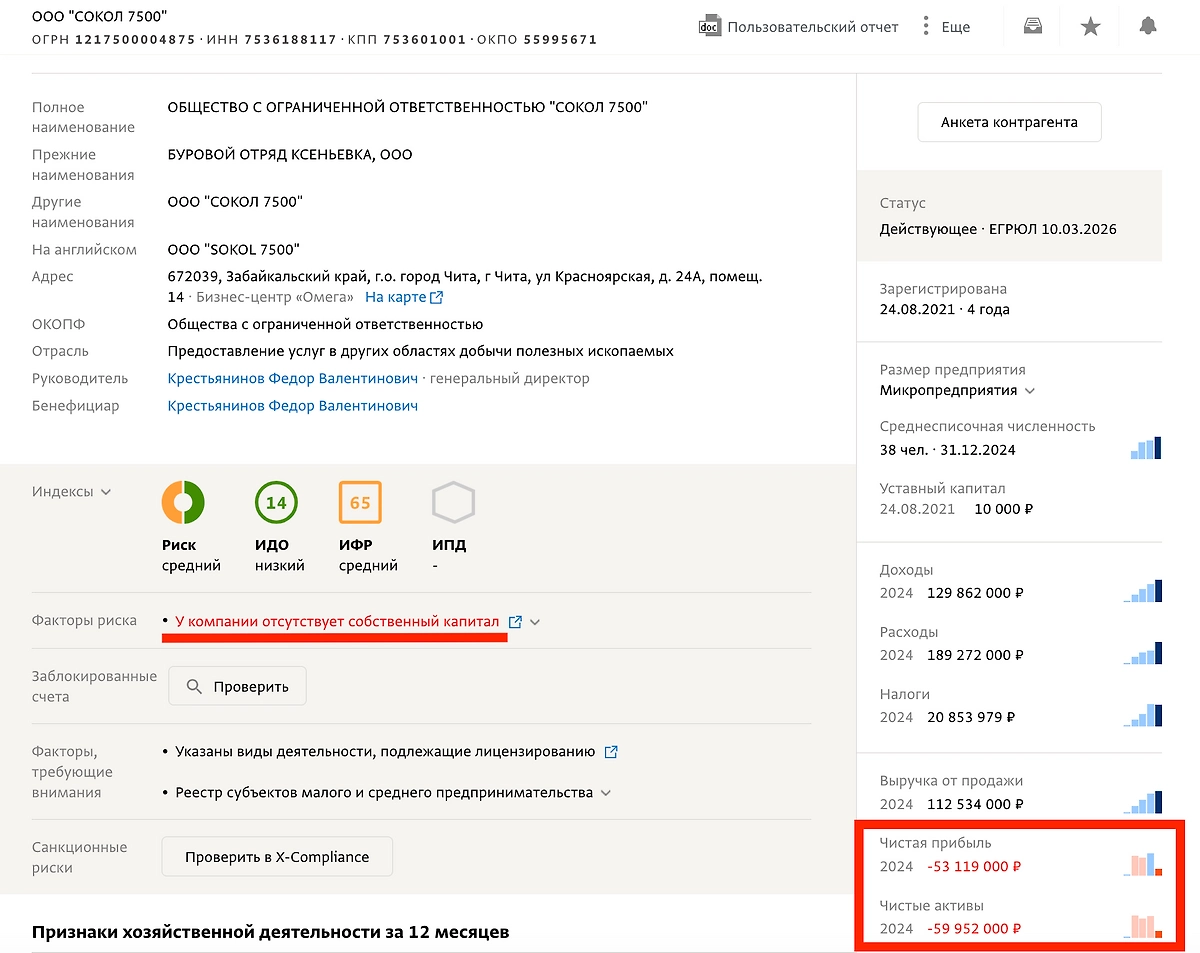Select the ИФР index badge showing 65
The height and width of the screenshot is (953, 1200).
[360, 502]
